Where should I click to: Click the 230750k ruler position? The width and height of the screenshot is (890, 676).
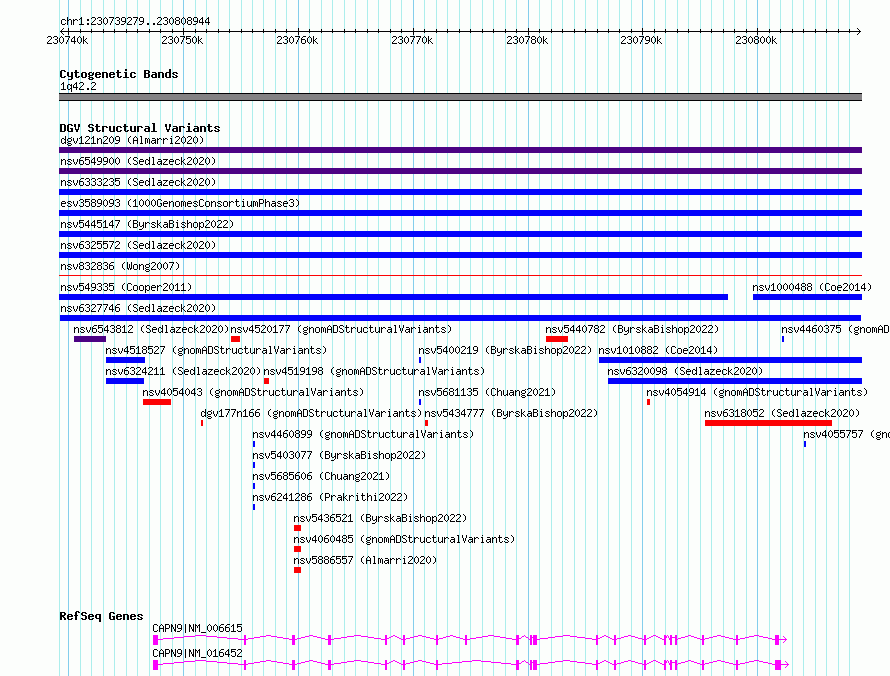(x=182, y=40)
